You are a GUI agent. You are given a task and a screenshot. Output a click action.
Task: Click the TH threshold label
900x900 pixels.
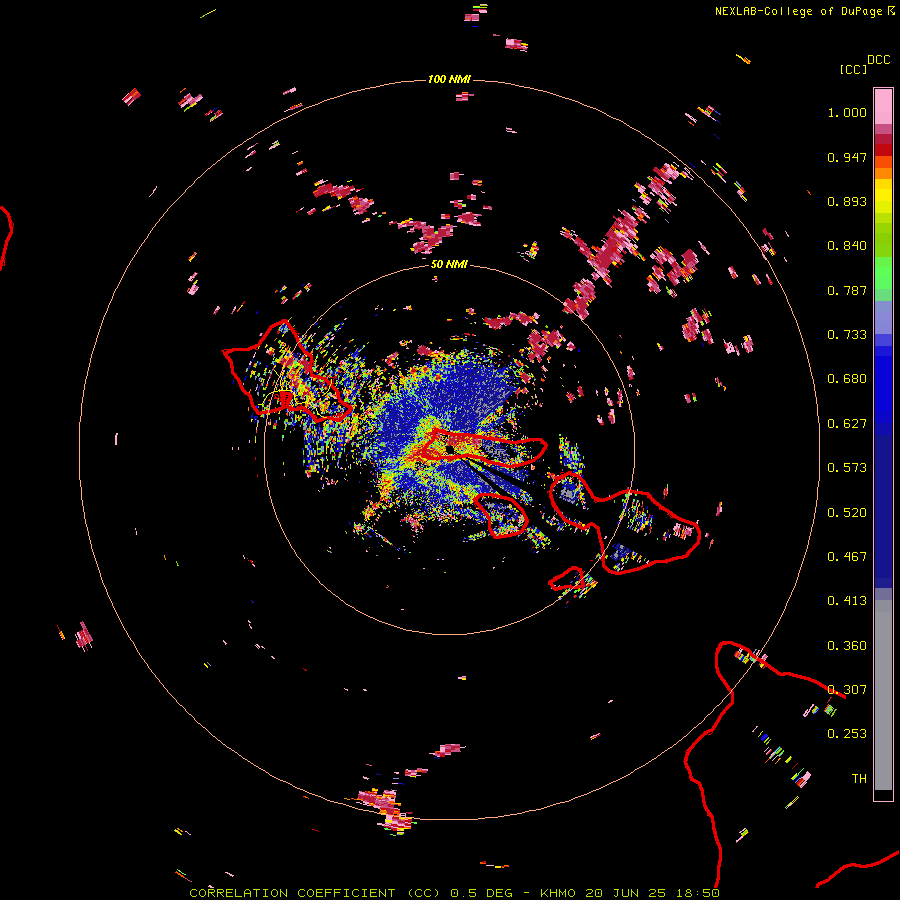(859, 779)
